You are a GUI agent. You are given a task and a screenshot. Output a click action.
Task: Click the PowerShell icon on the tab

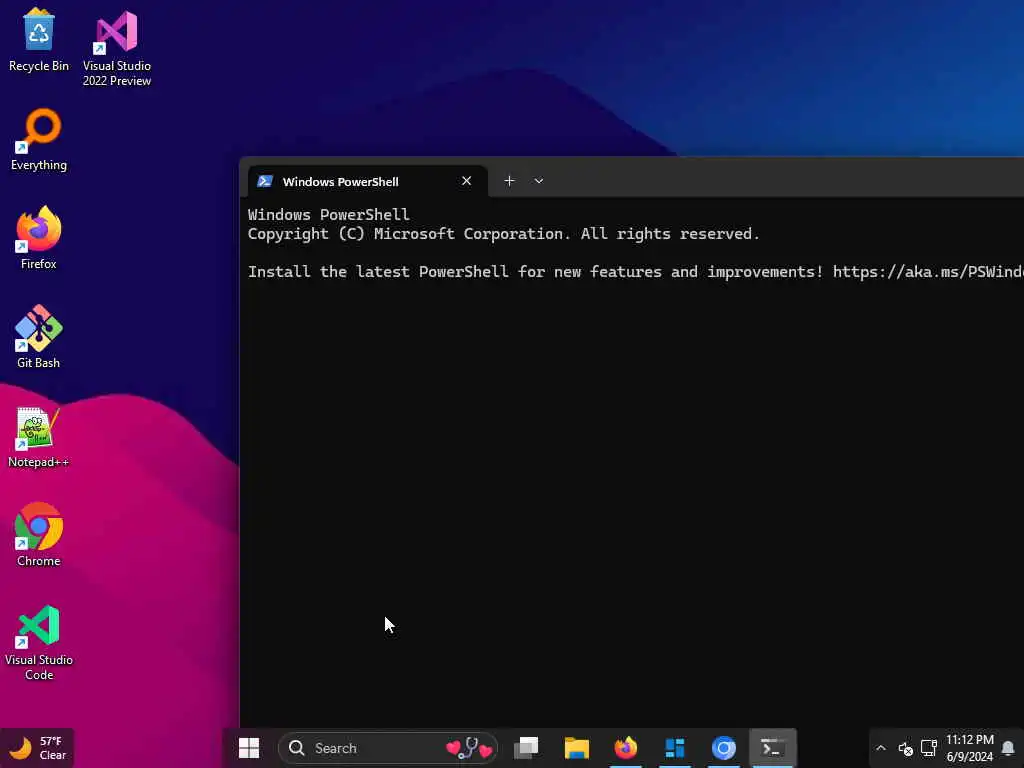click(x=264, y=182)
